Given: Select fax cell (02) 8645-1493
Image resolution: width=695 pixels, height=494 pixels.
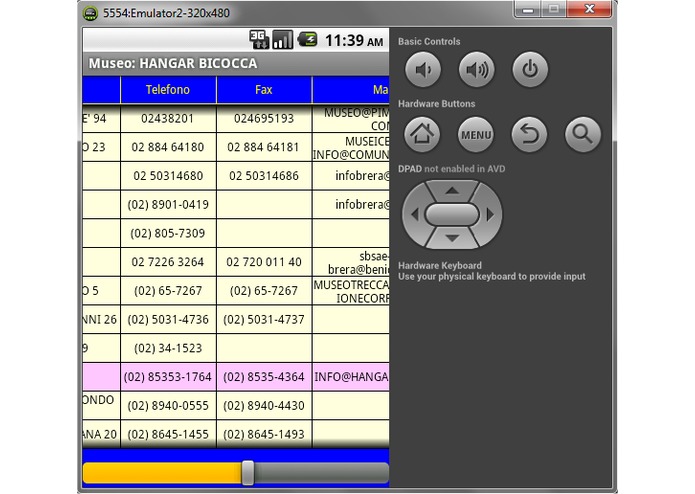Looking at the screenshot, I should (x=264, y=434).
